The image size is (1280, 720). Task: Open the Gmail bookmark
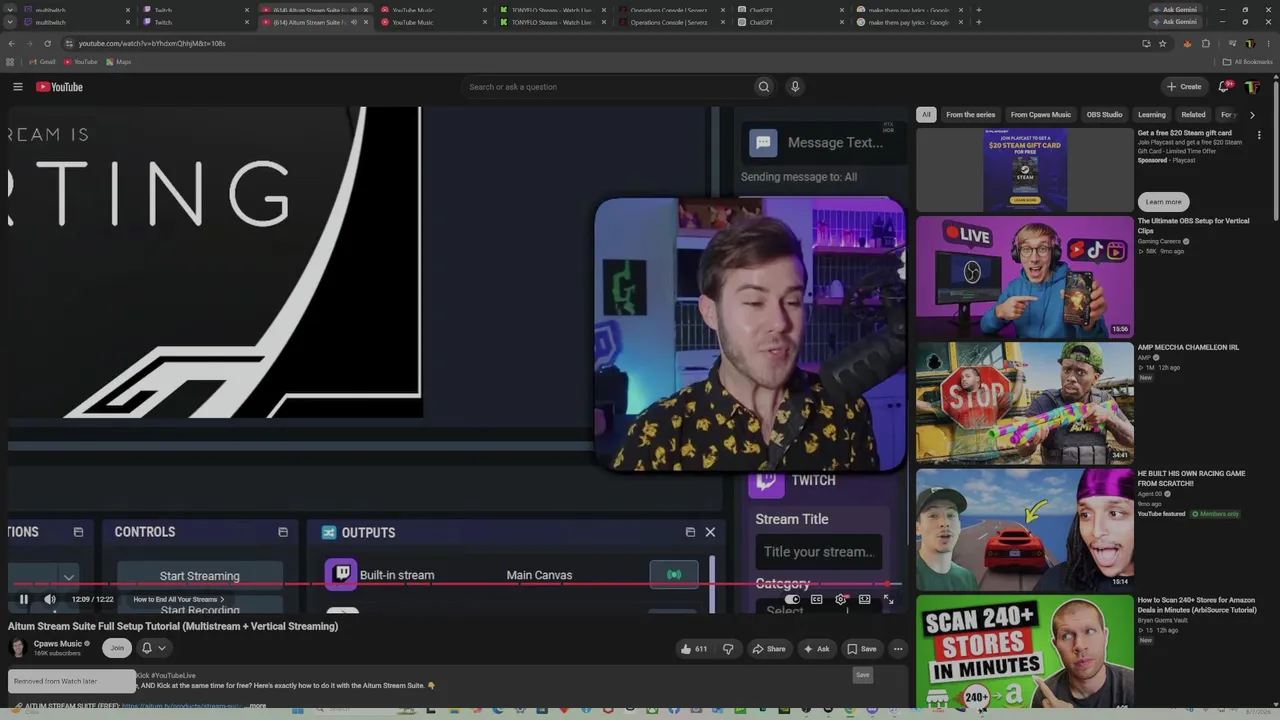[x=42, y=62]
